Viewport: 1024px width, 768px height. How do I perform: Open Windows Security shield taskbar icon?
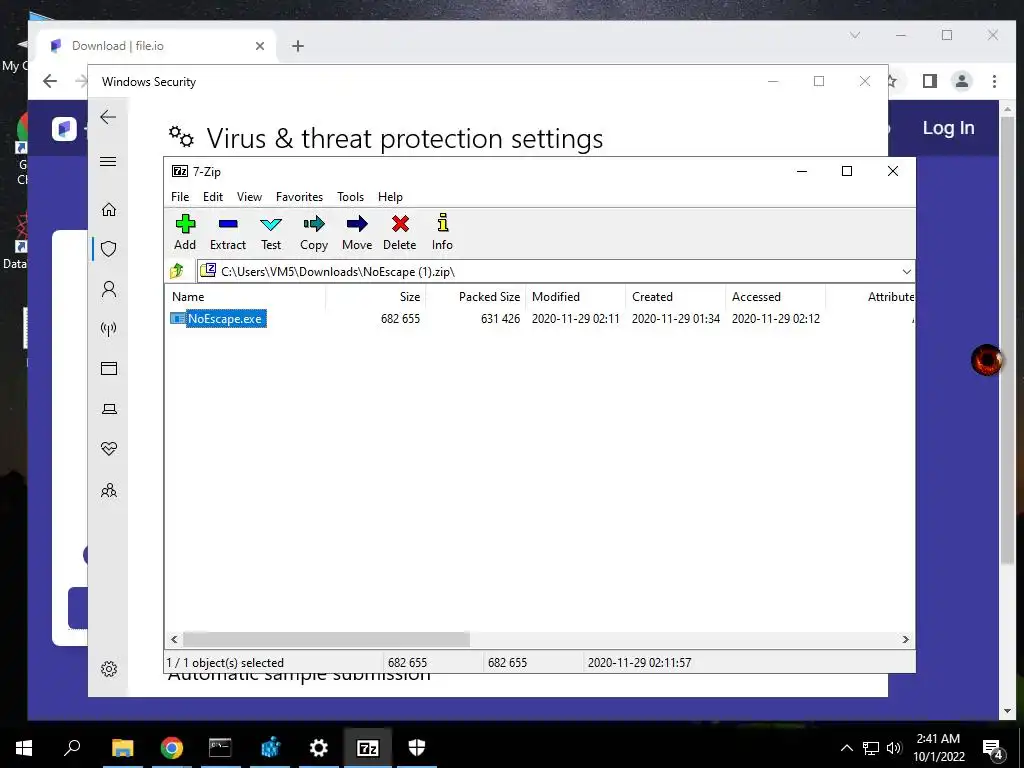tap(417, 748)
